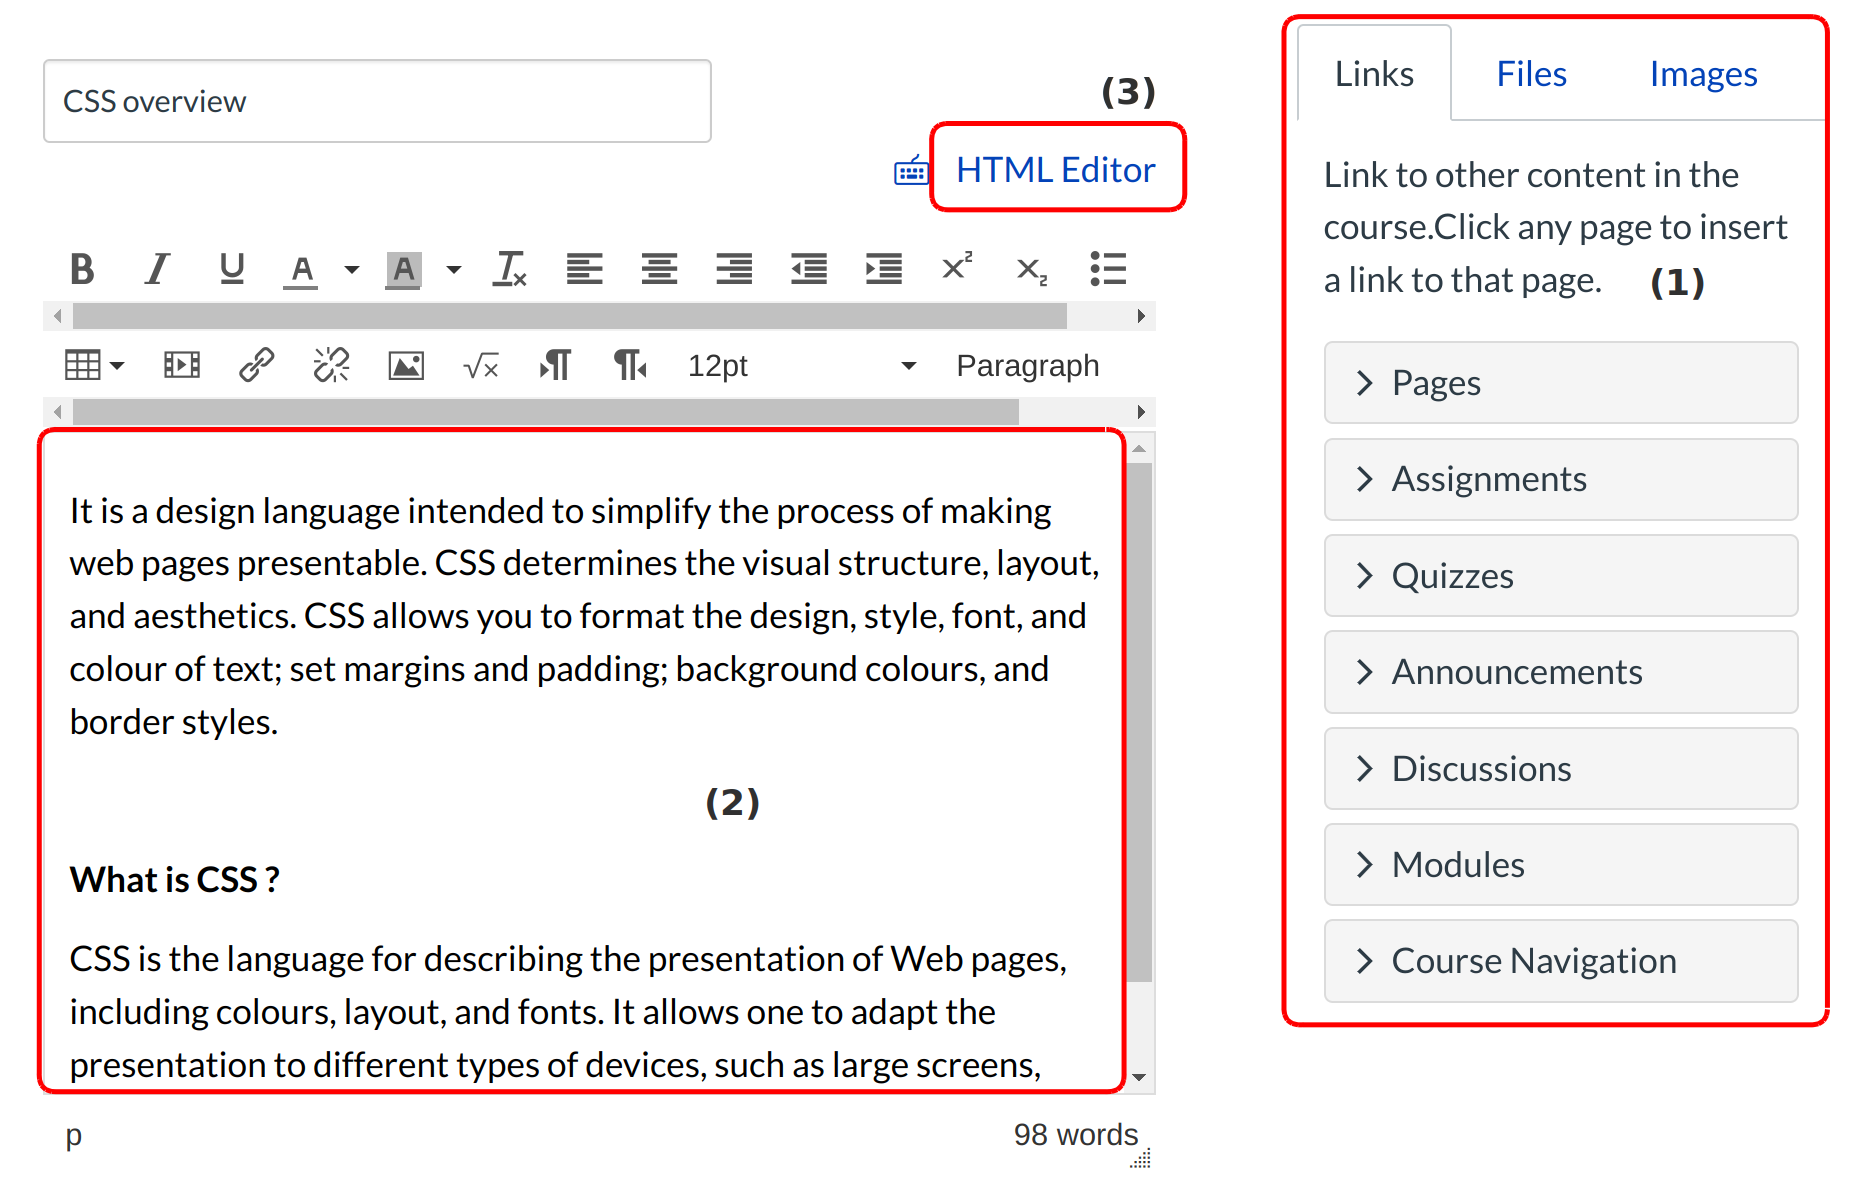Screen dimensions: 1850x1186
Task: Apply superscript formatting
Action: pos(957,267)
